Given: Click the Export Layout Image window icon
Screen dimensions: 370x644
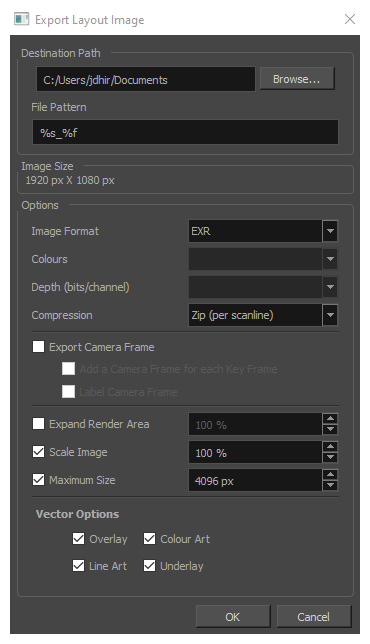Looking at the screenshot, I should click(21, 19).
